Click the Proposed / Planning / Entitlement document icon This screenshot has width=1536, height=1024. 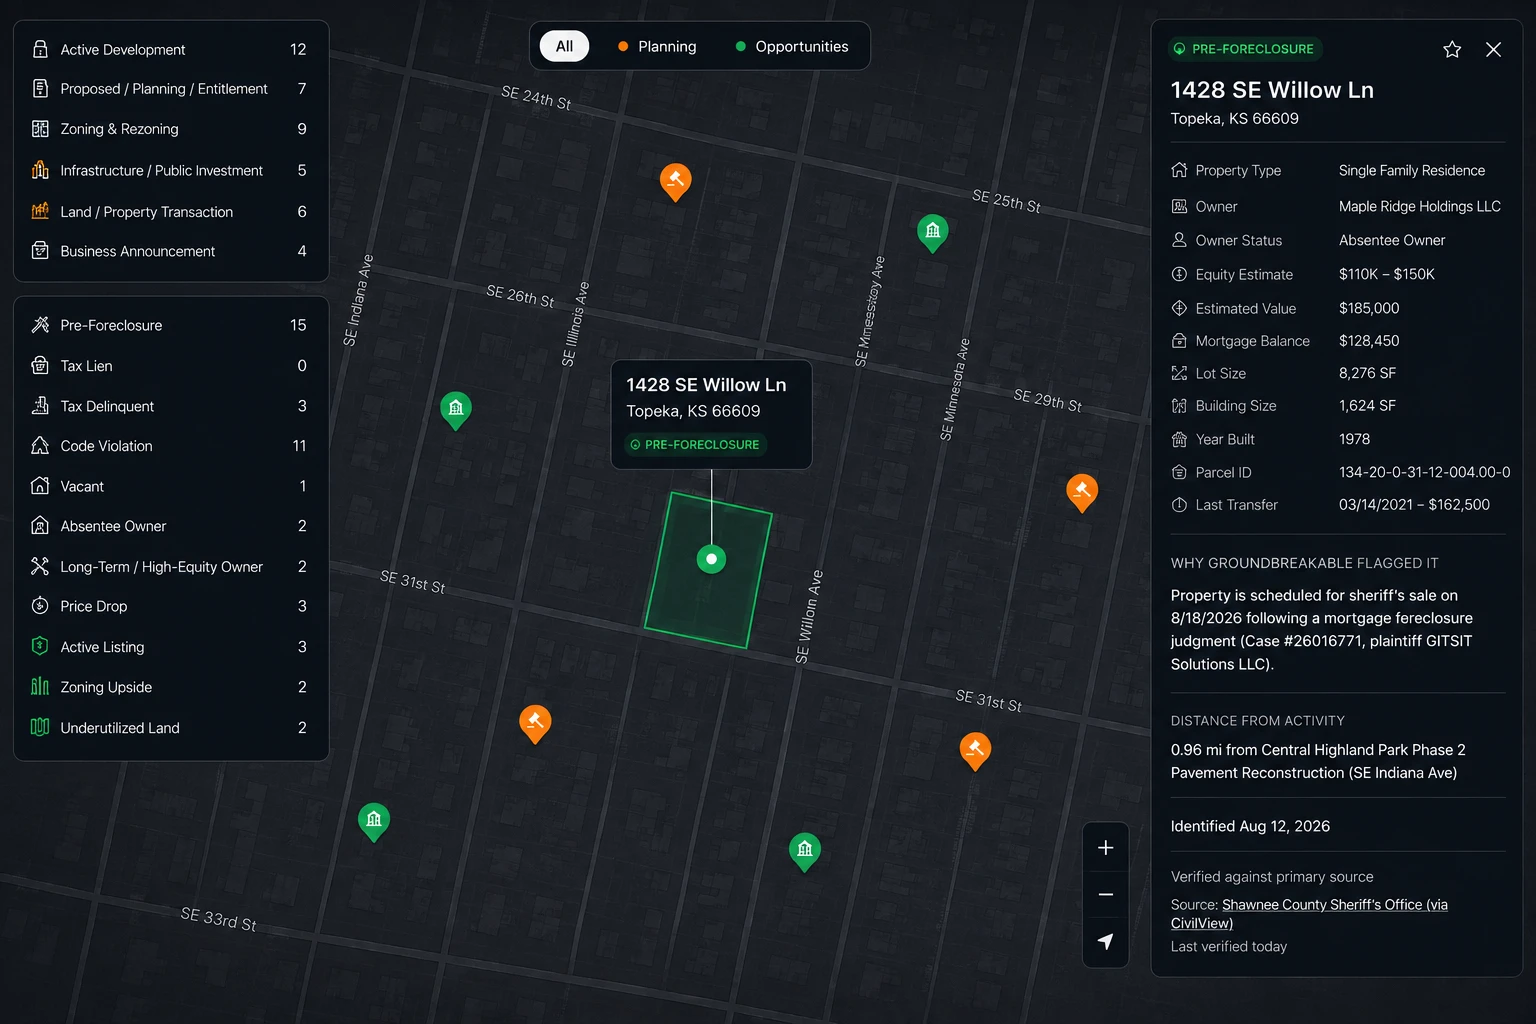pyautogui.click(x=40, y=89)
